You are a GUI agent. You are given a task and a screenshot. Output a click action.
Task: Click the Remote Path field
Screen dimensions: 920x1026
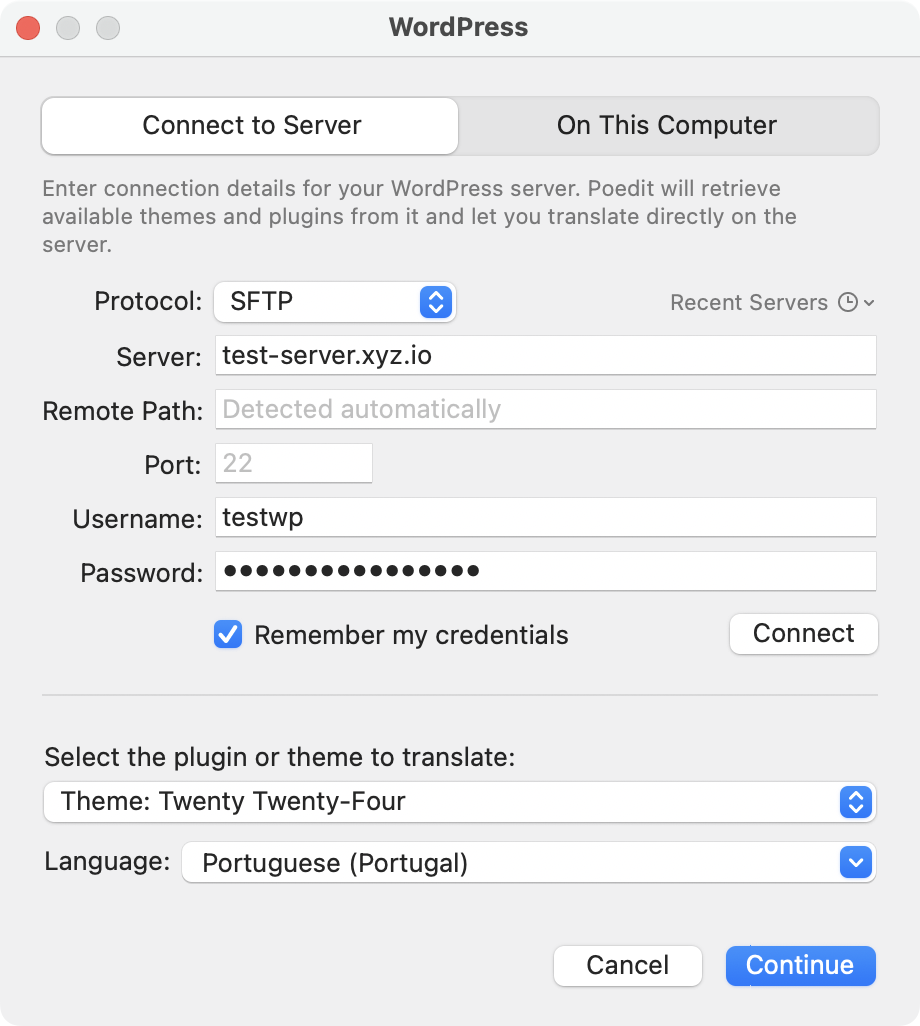click(546, 410)
